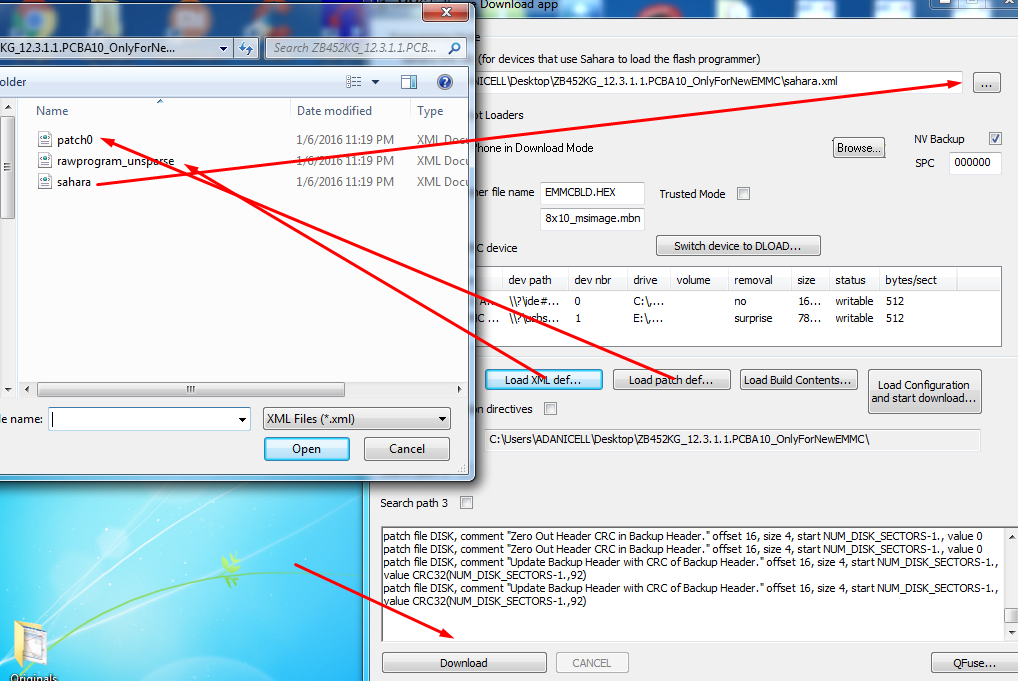Sort files by Type column
This screenshot has height=681, width=1018.
coord(430,111)
